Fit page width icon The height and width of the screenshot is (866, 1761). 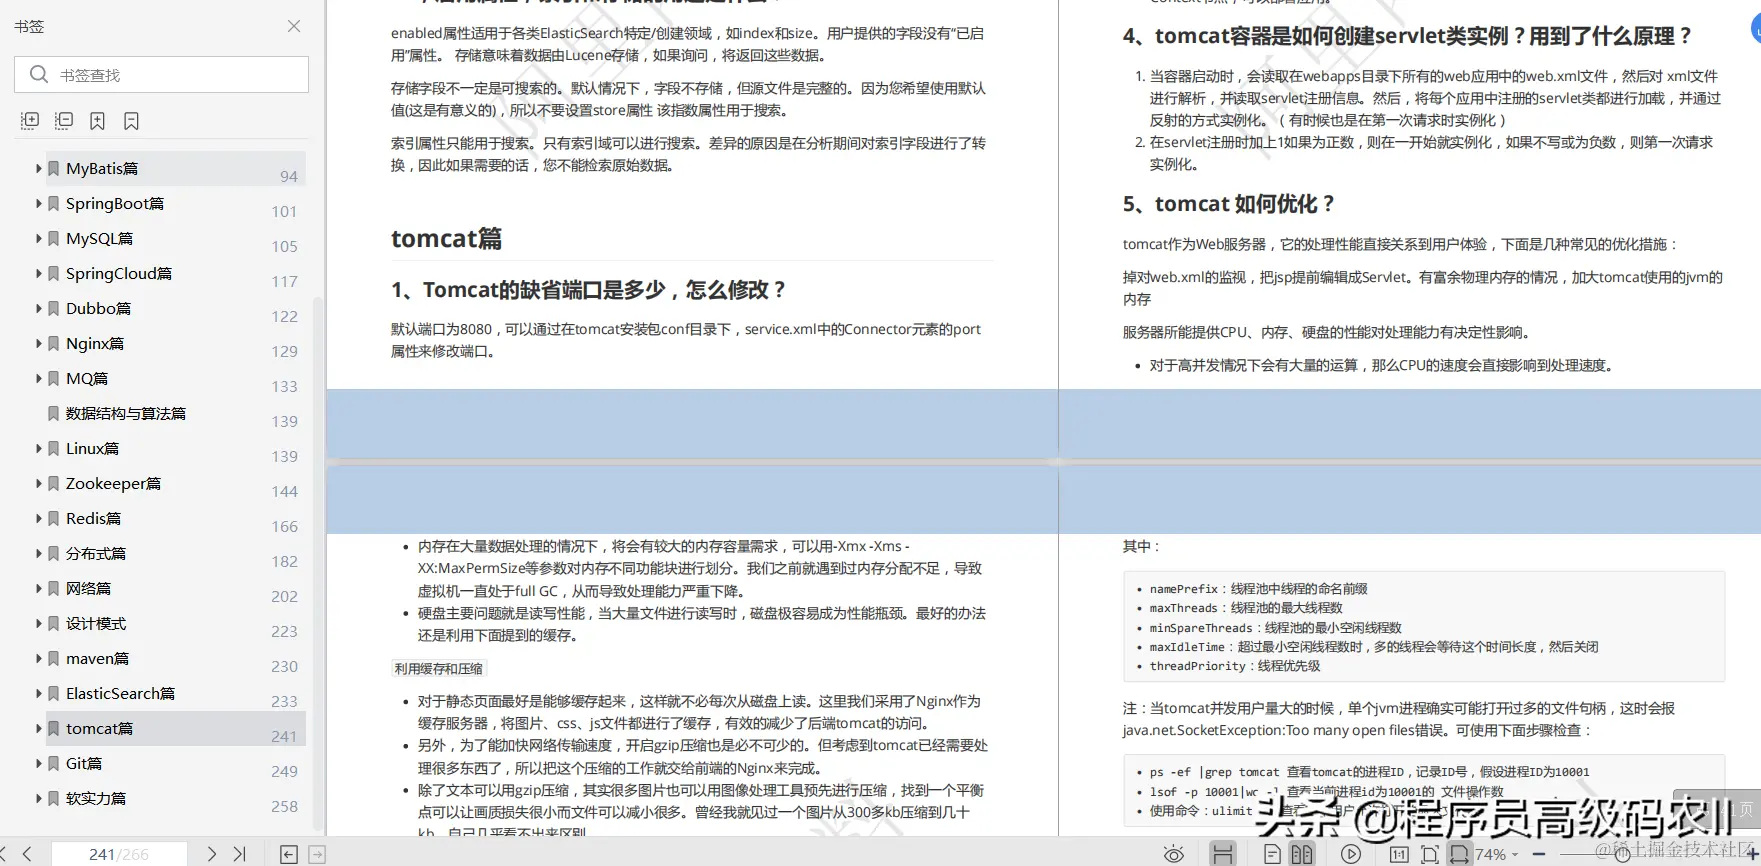point(1460,854)
